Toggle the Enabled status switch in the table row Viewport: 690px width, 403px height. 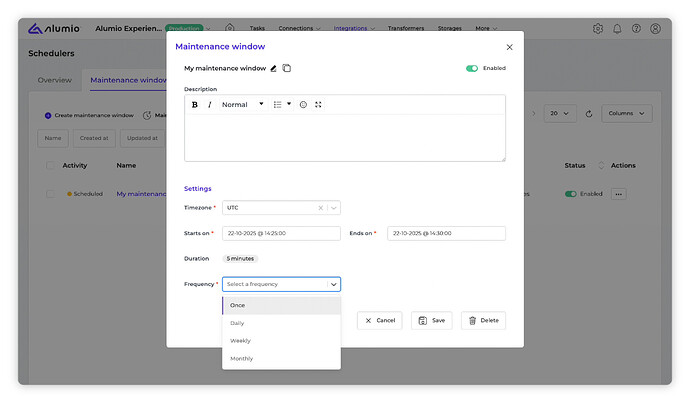pyautogui.click(x=571, y=194)
